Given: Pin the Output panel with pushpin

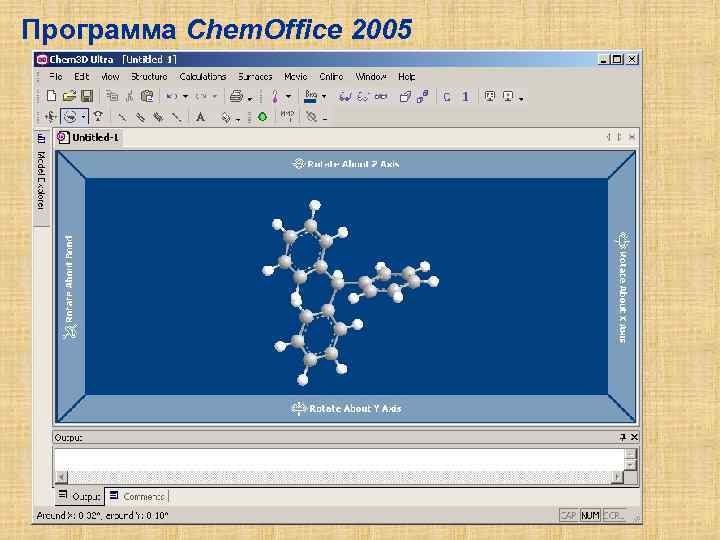Looking at the screenshot, I should pyautogui.click(x=623, y=437).
